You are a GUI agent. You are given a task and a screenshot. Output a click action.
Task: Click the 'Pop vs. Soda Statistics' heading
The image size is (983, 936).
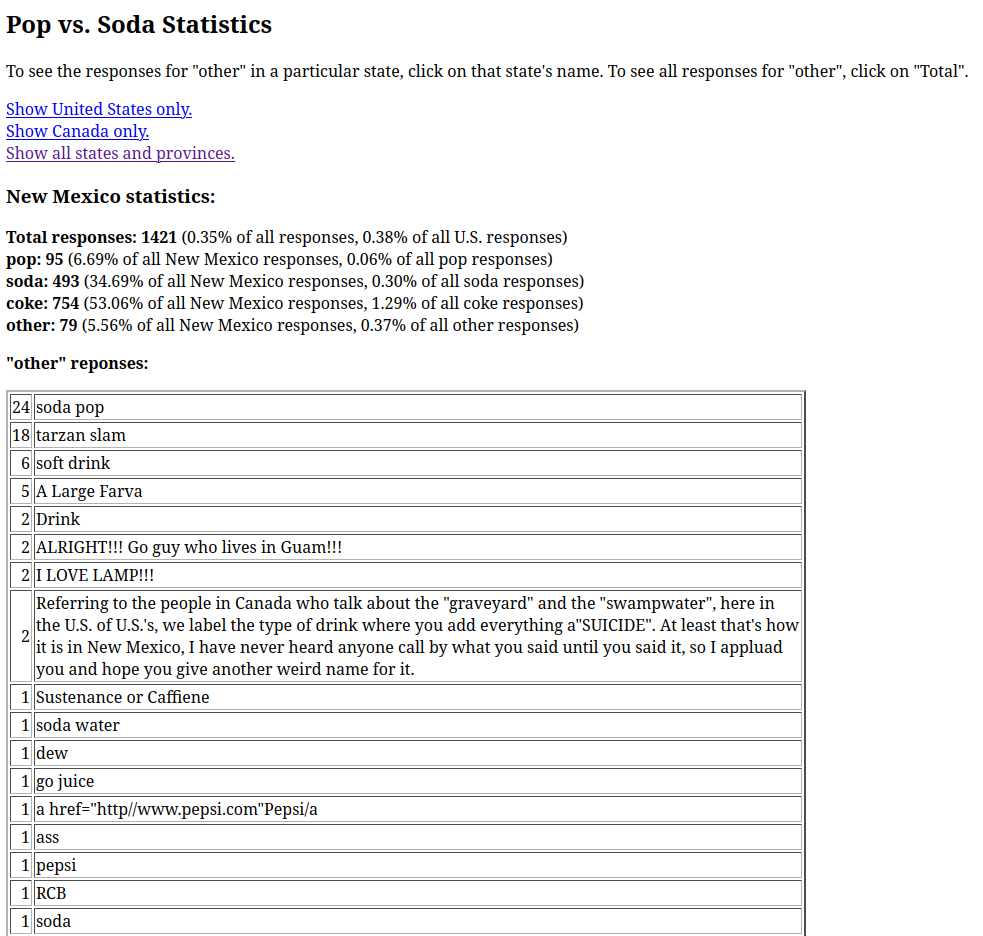(139, 24)
